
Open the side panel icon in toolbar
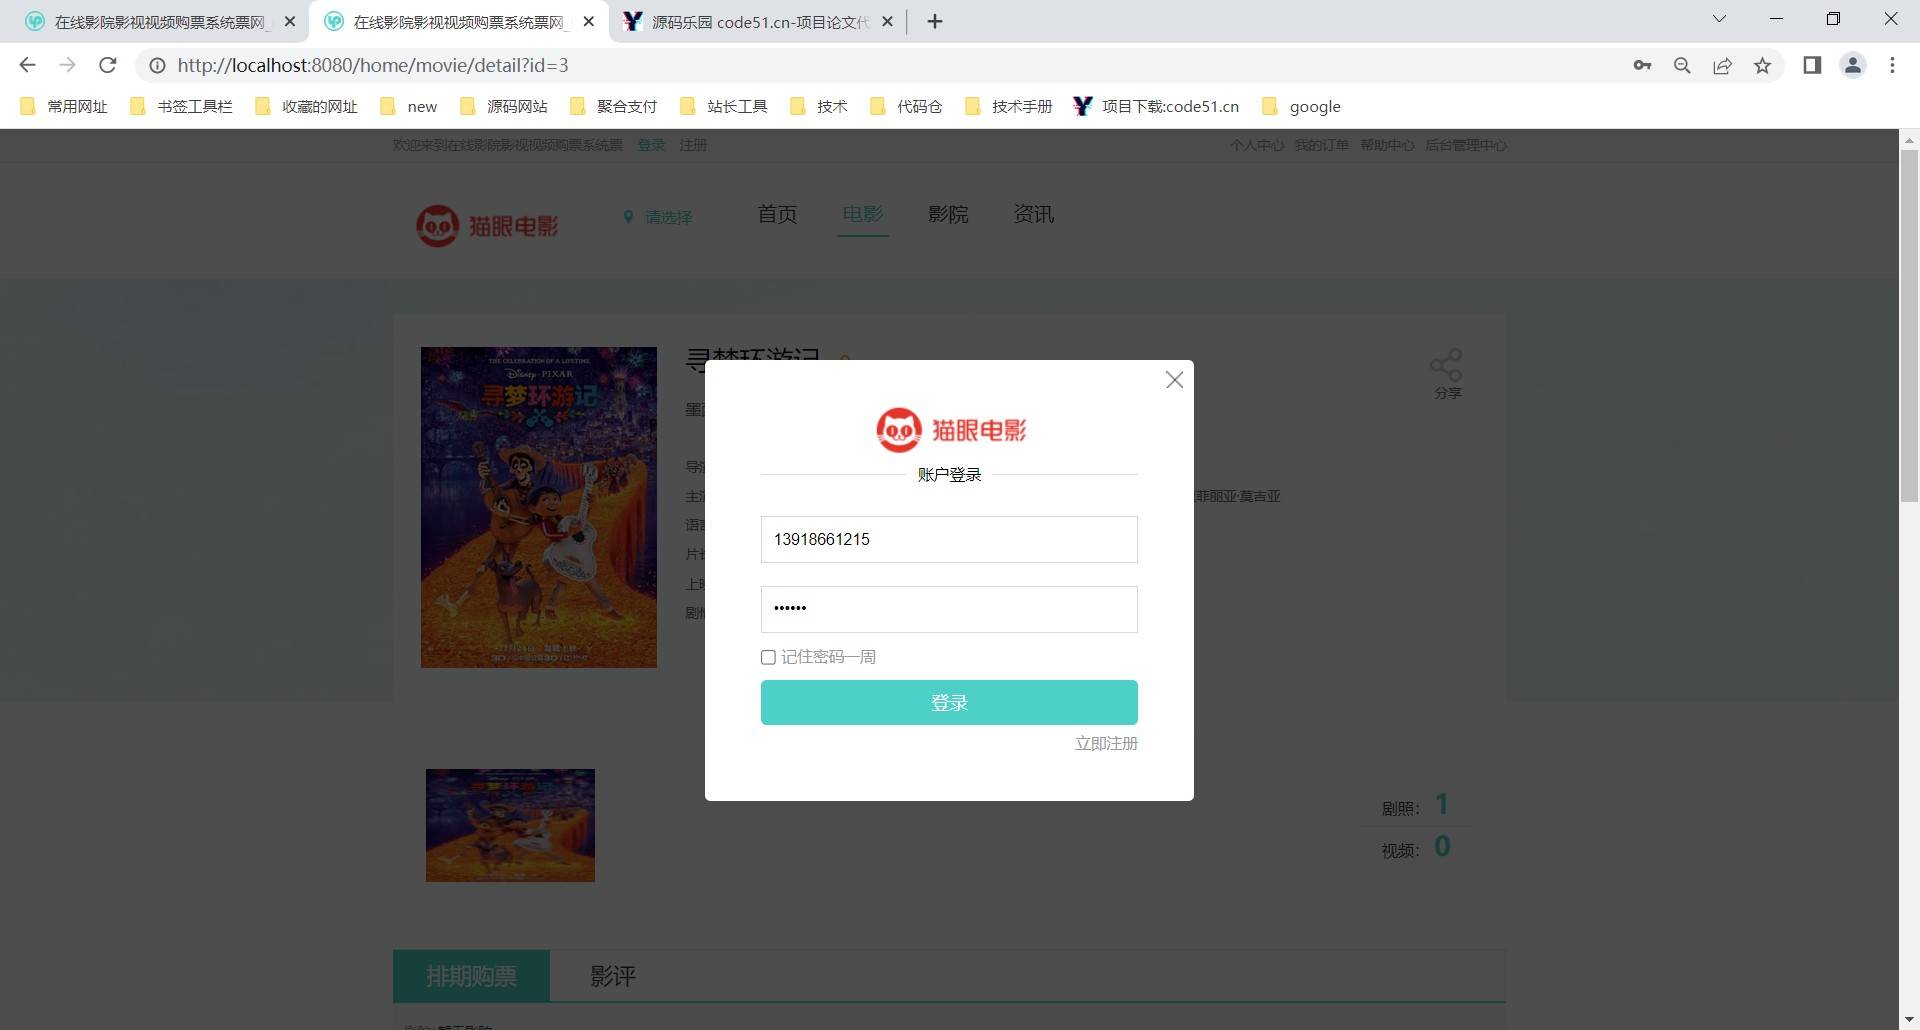1811,65
